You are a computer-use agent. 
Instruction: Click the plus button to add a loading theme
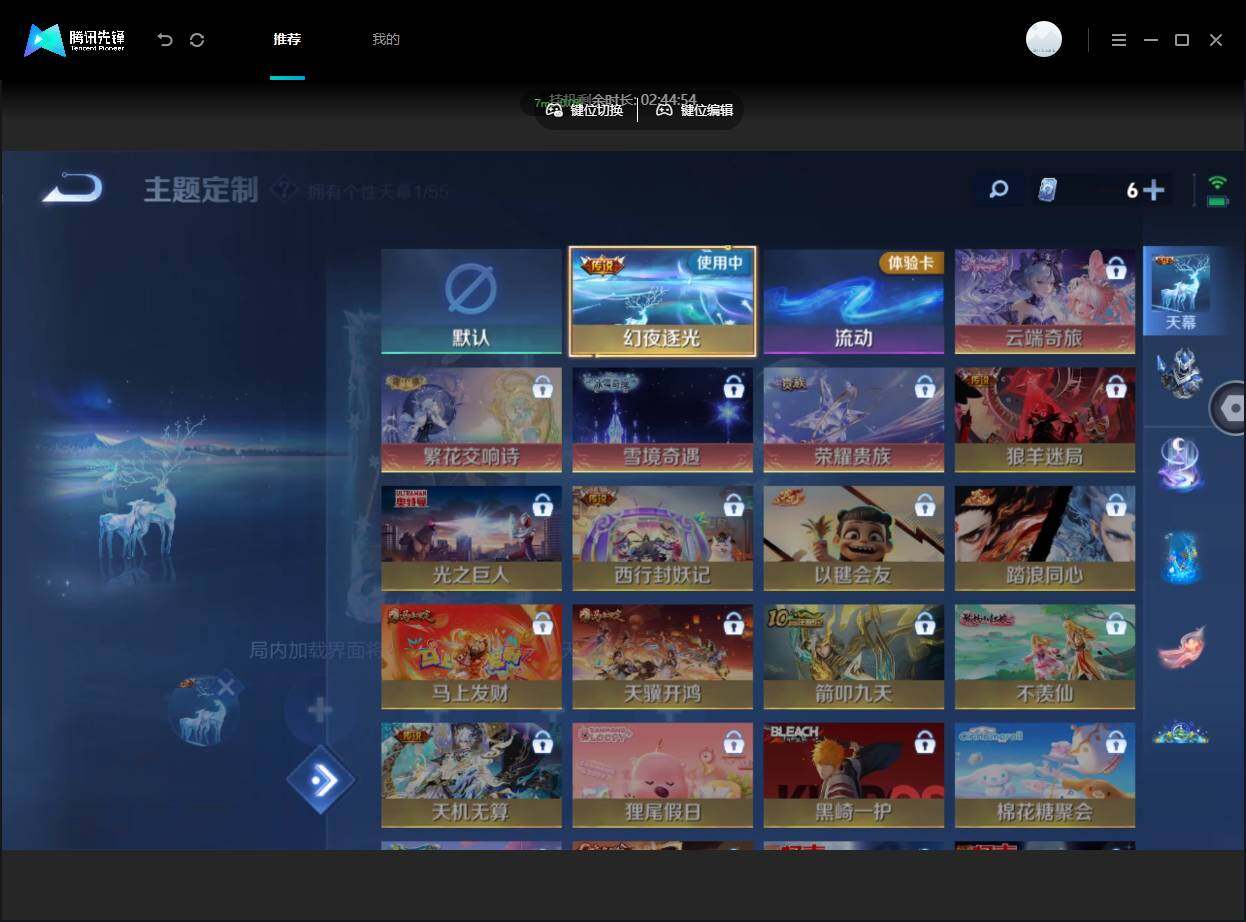coord(320,711)
